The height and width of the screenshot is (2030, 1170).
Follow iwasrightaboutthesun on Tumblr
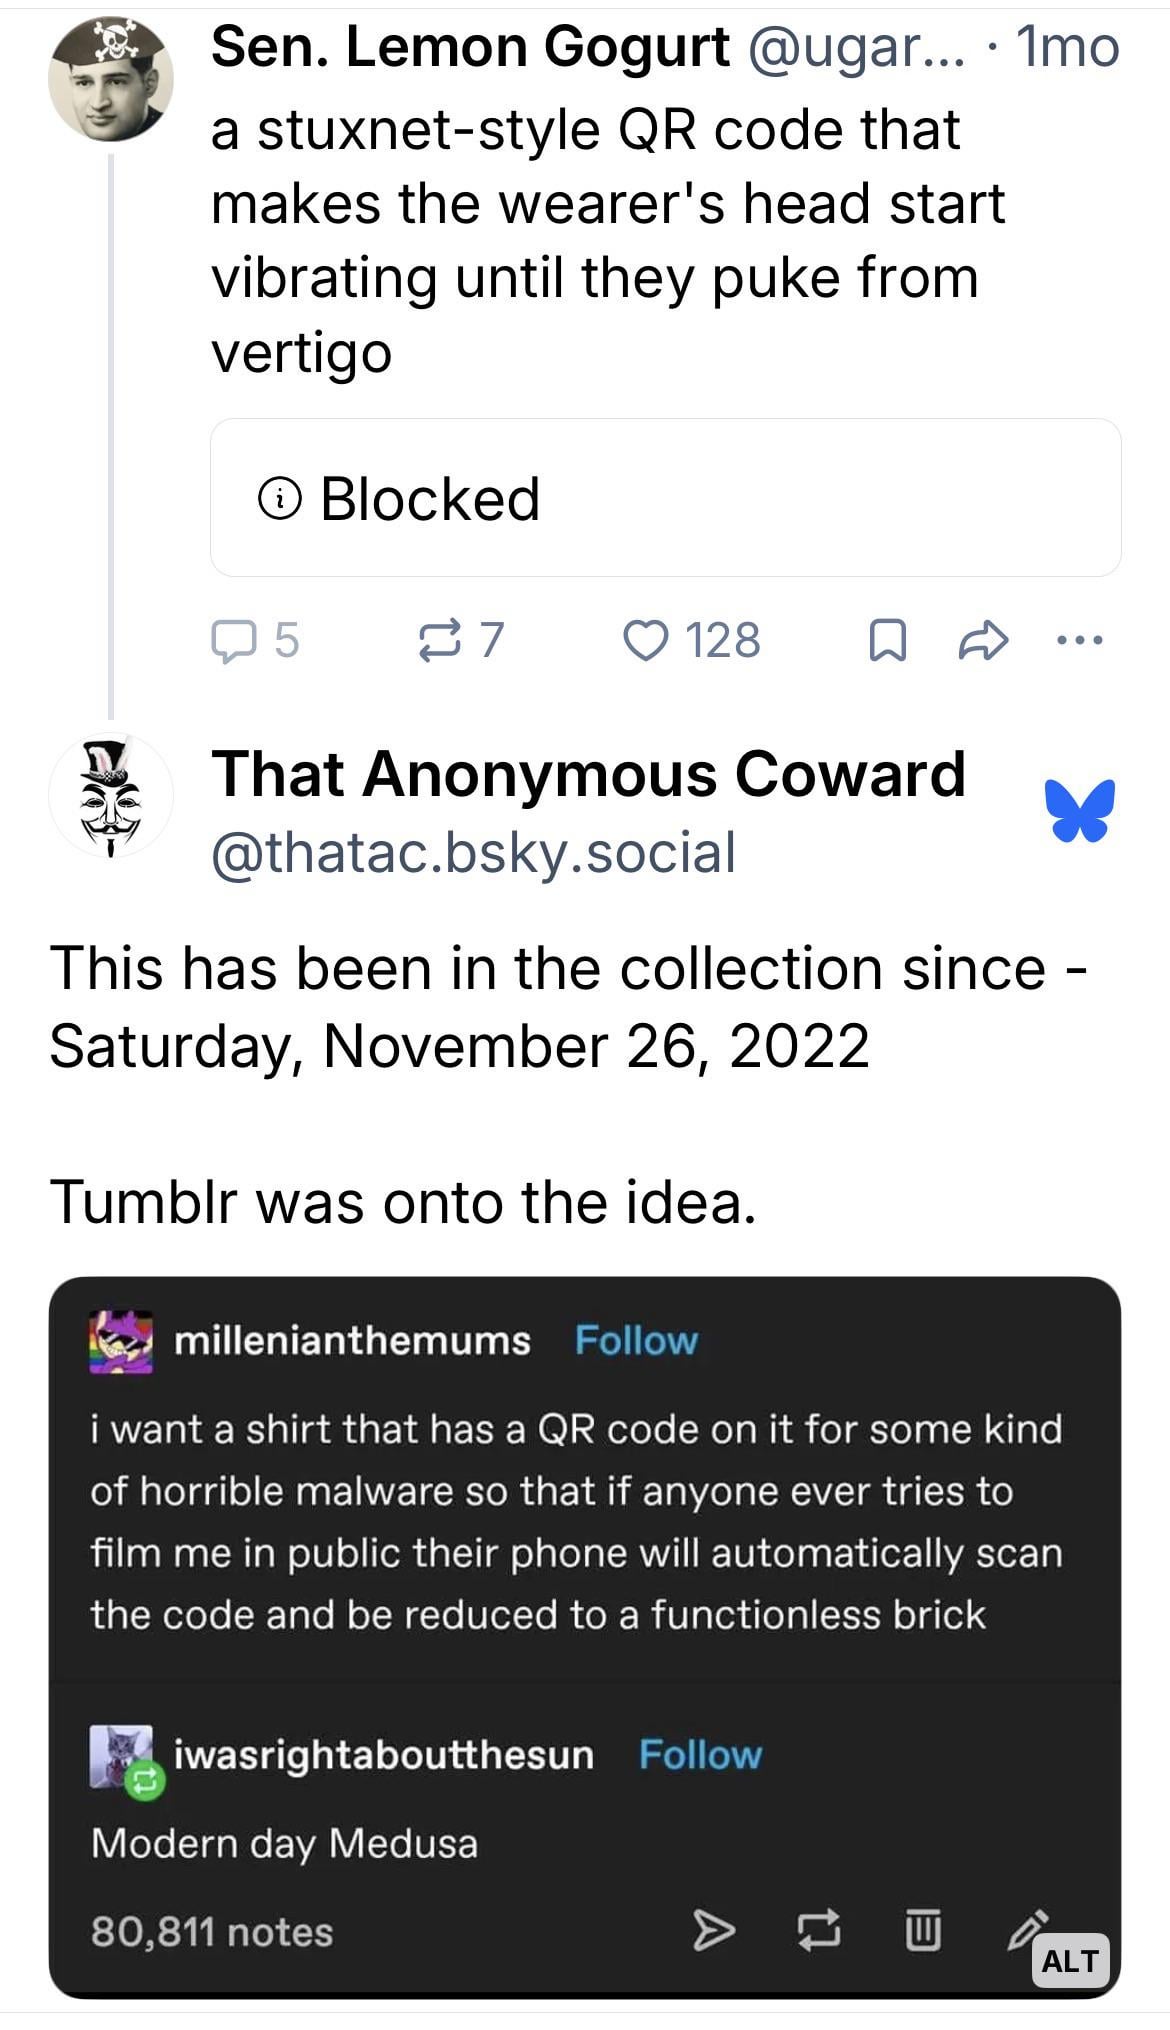[x=700, y=1755]
